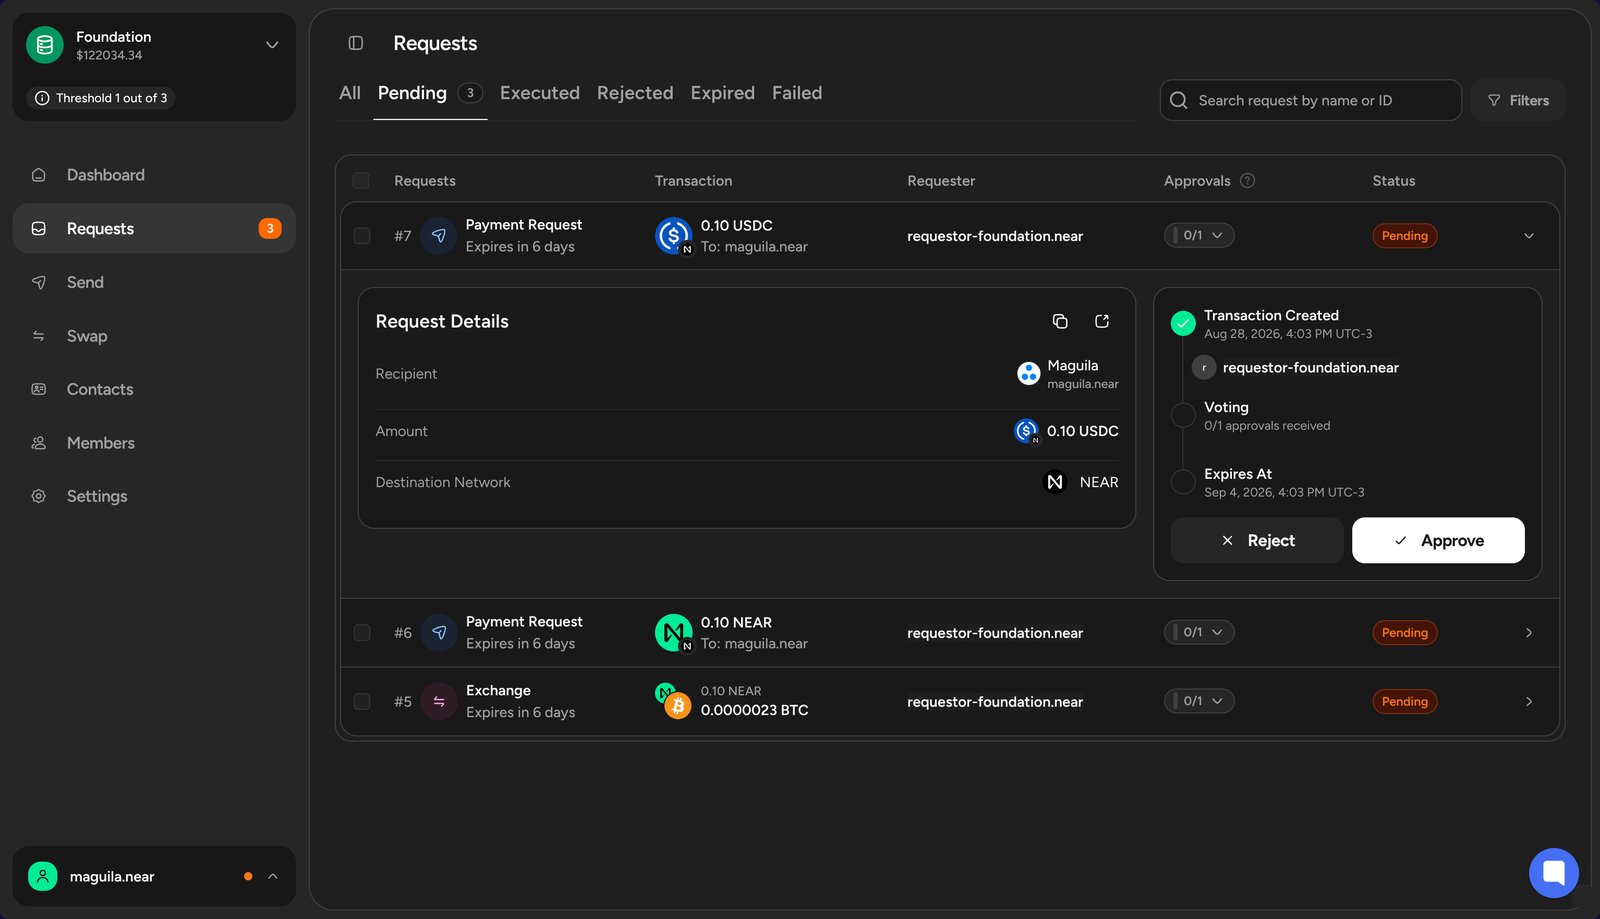1600x919 pixels.
Task: Click the 0.0000023 BTC amount text
Action: (x=754, y=710)
